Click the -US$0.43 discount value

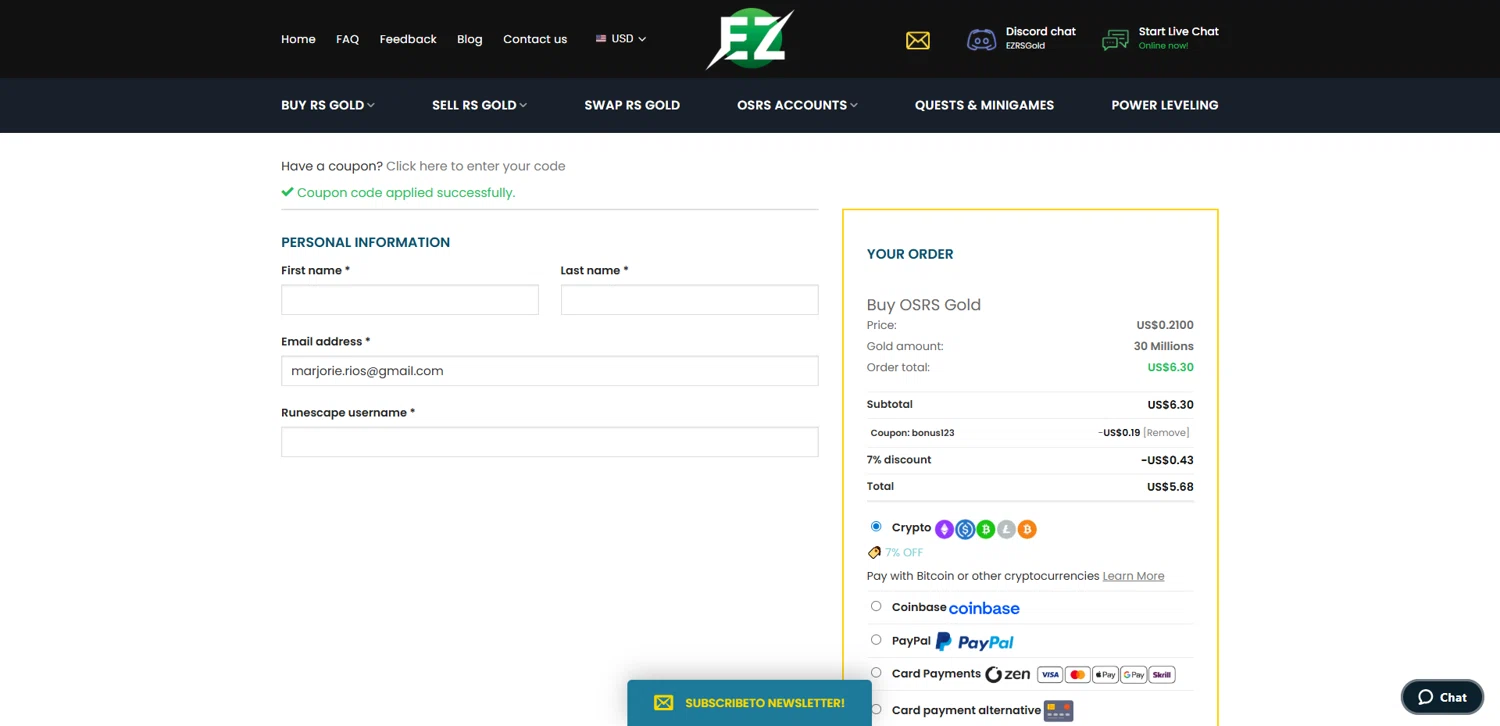1167,460
